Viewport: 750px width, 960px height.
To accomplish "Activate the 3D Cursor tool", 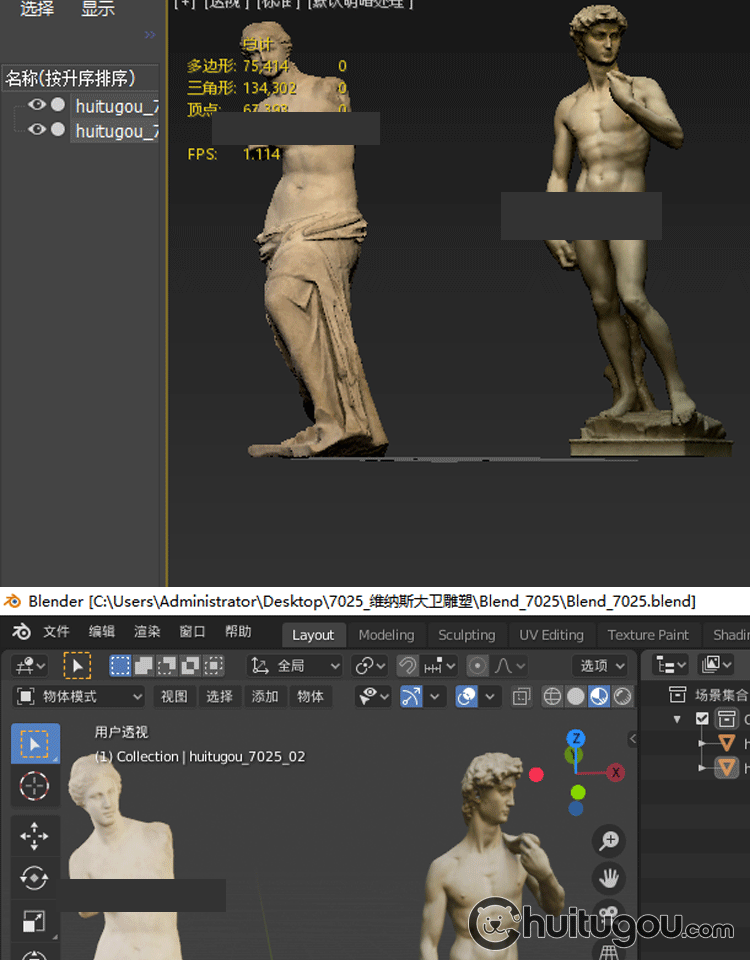I will pyautogui.click(x=35, y=787).
